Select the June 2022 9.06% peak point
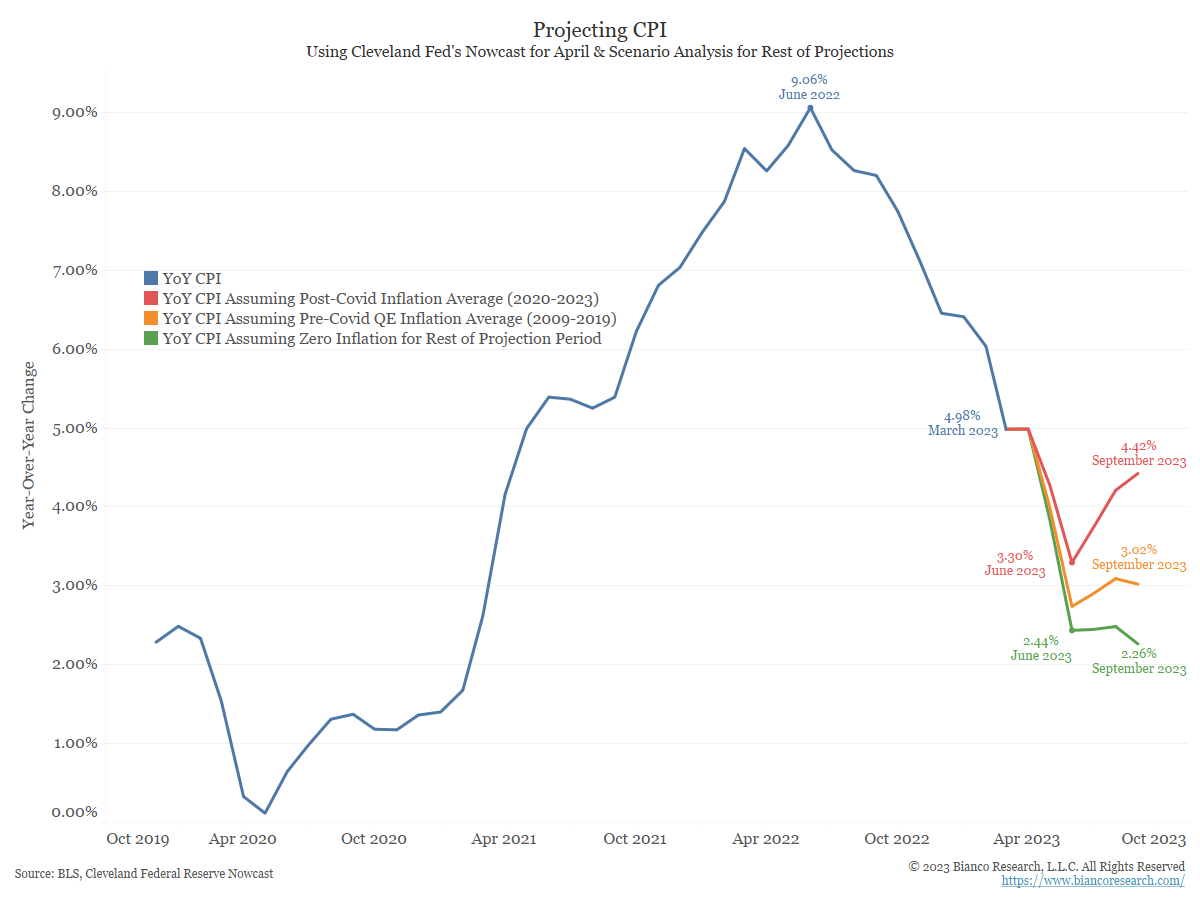The width and height of the screenshot is (1200, 900). point(810,108)
